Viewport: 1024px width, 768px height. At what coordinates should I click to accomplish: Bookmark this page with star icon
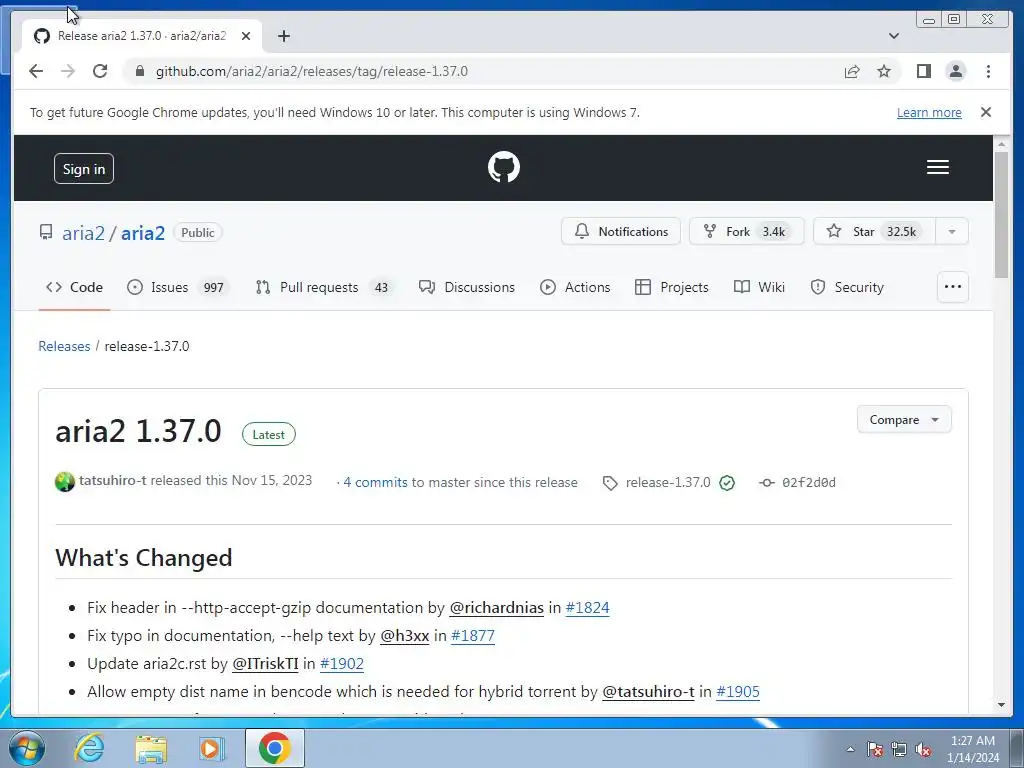(884, 71)
